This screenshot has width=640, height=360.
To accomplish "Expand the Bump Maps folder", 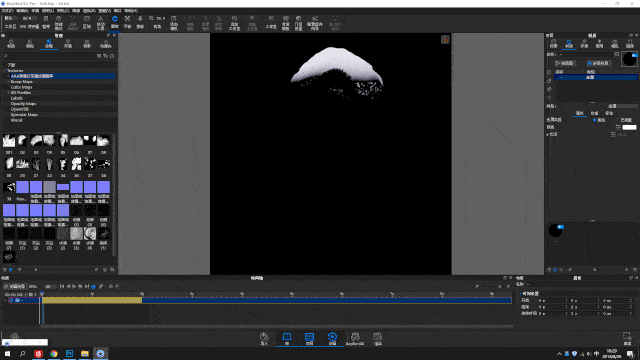I will click(8, 82).
